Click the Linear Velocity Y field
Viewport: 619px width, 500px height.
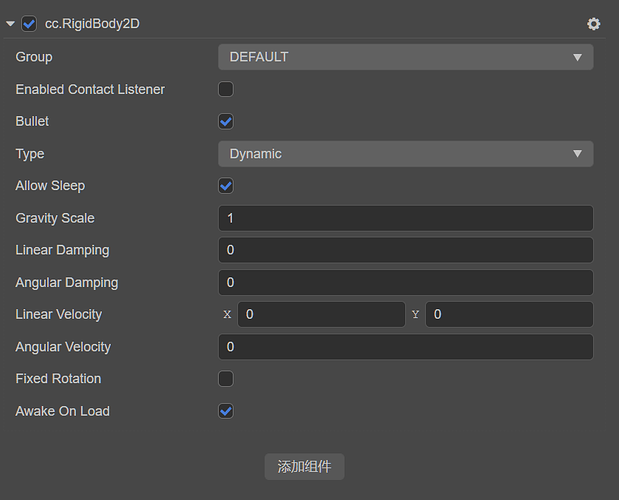[x=508, y=314]
